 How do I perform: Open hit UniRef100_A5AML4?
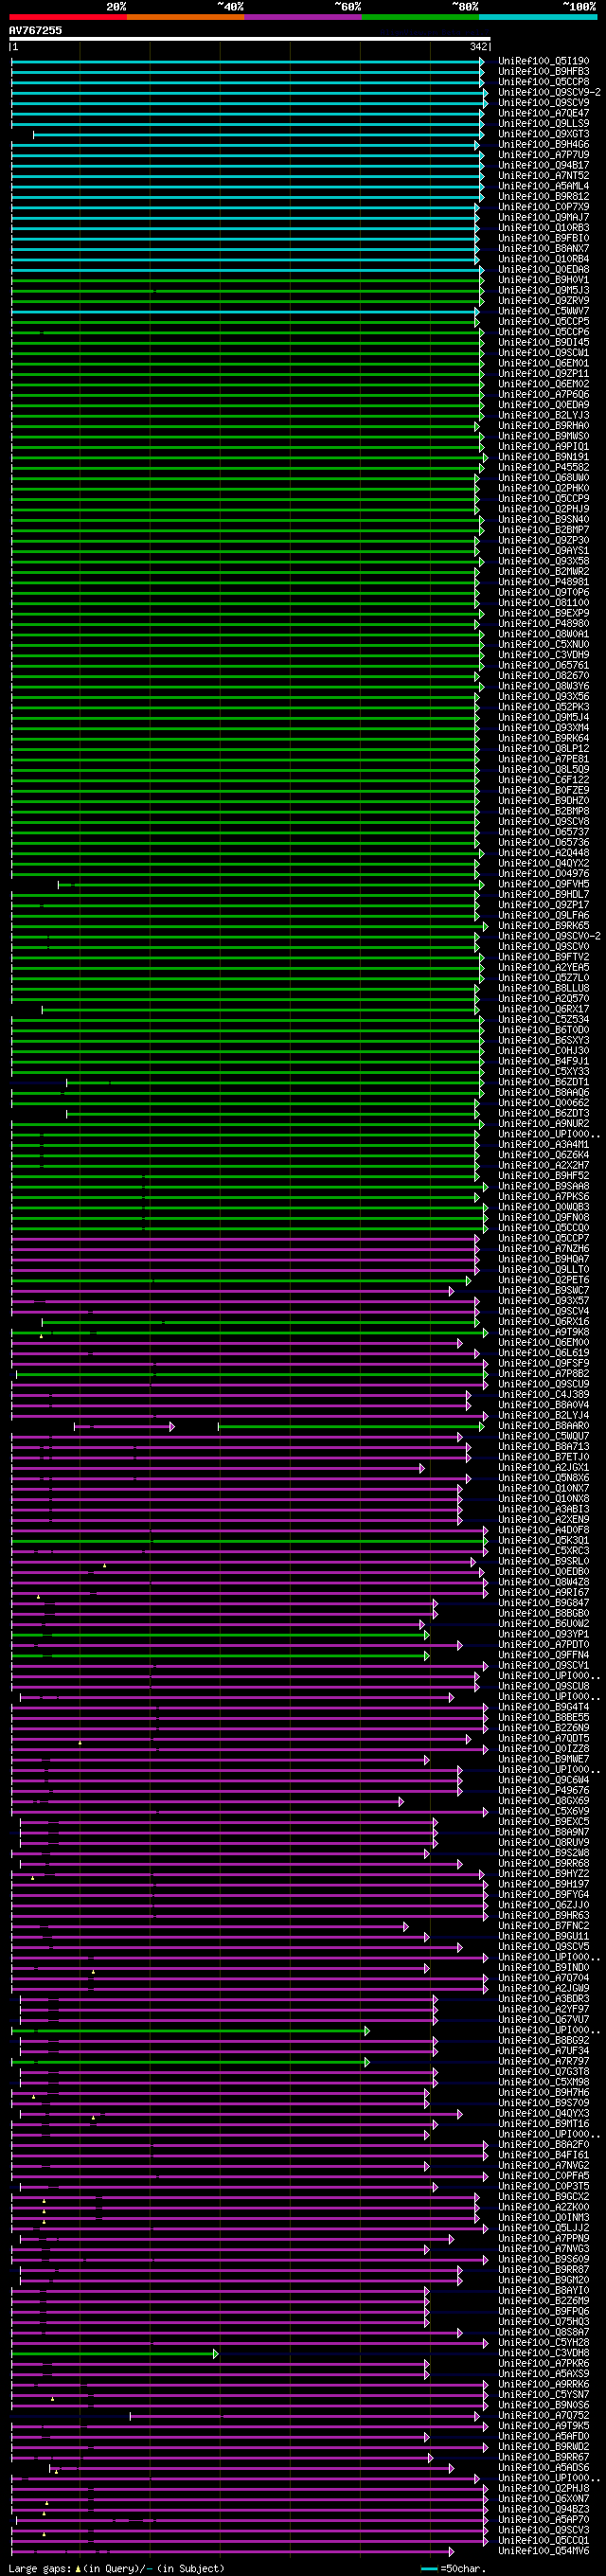[x=543, y=186]
